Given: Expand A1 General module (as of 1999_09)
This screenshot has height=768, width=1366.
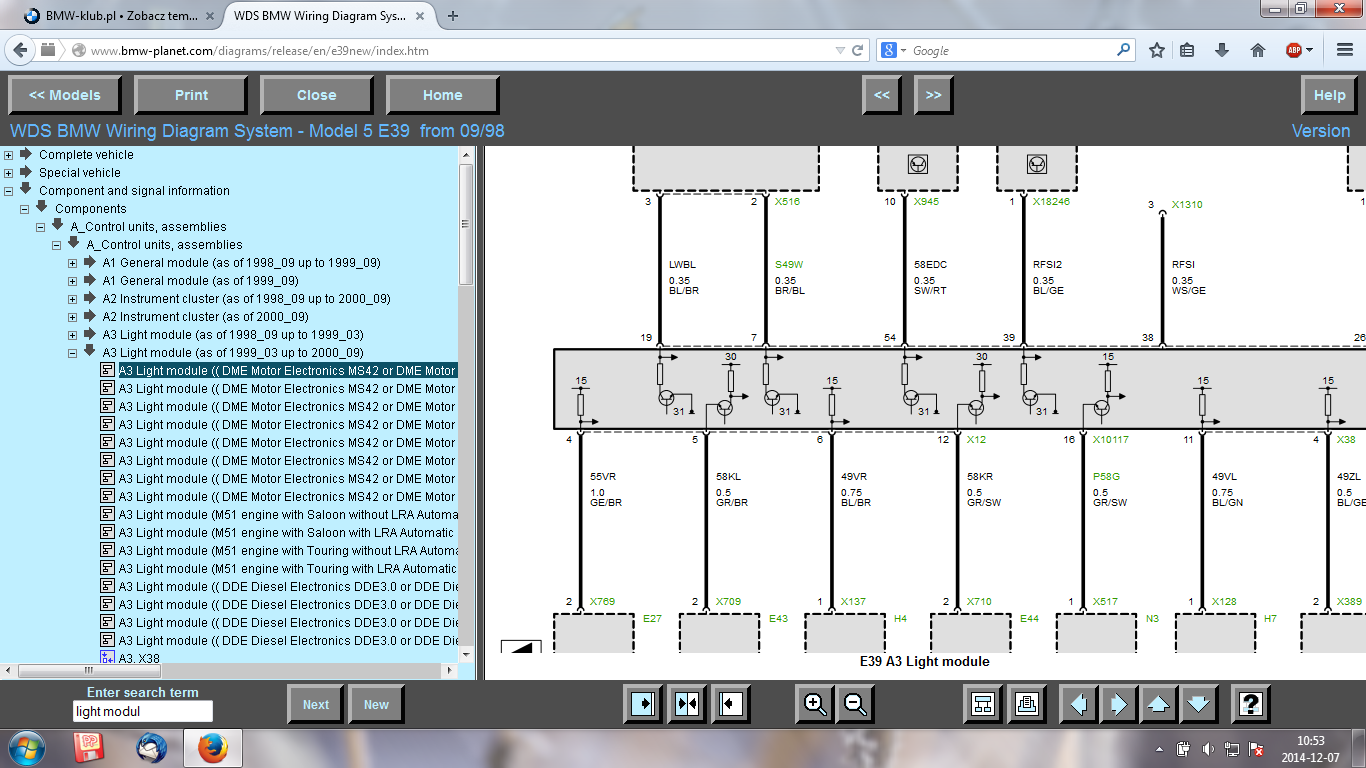Looking at the screenshot, I should (x=72, y=281).
